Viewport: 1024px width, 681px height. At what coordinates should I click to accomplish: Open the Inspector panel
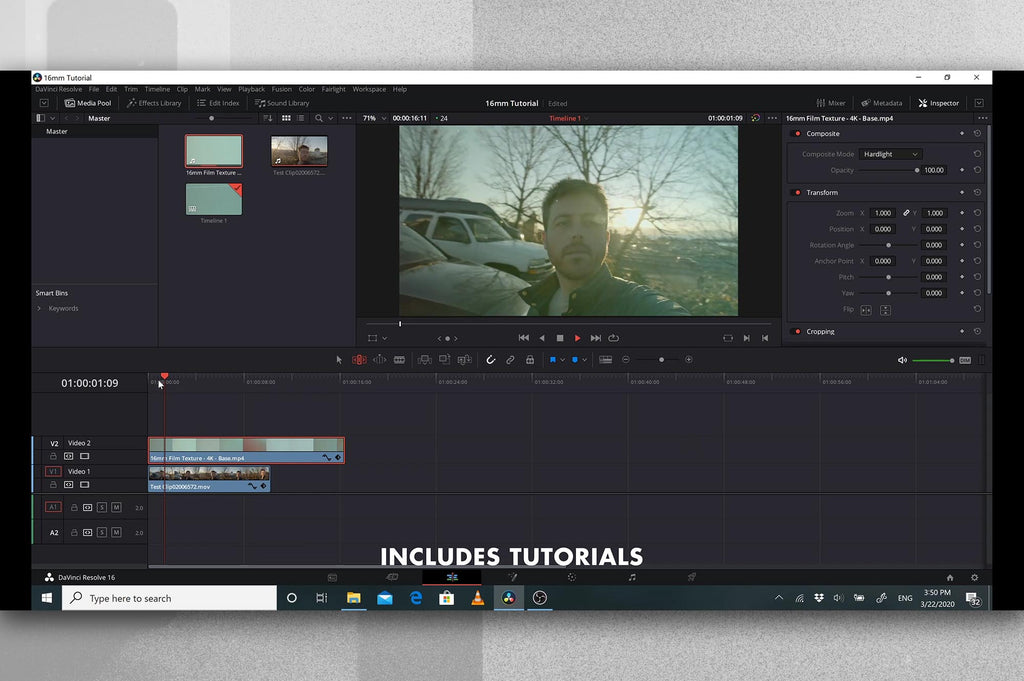click(938, 103)
